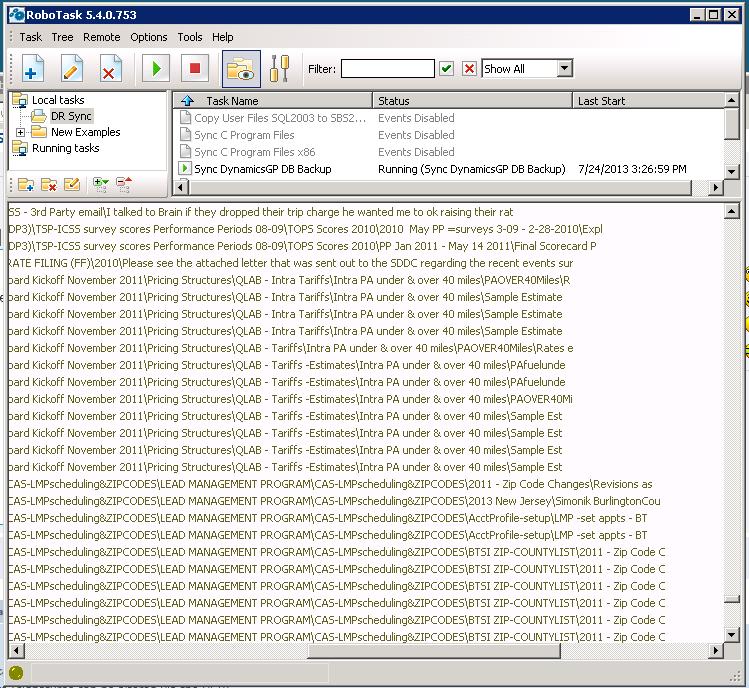Image resolution: width=749 pixels, height=688 pixels.
Task: Stop the task with red square button
Action: pos(194,69)
